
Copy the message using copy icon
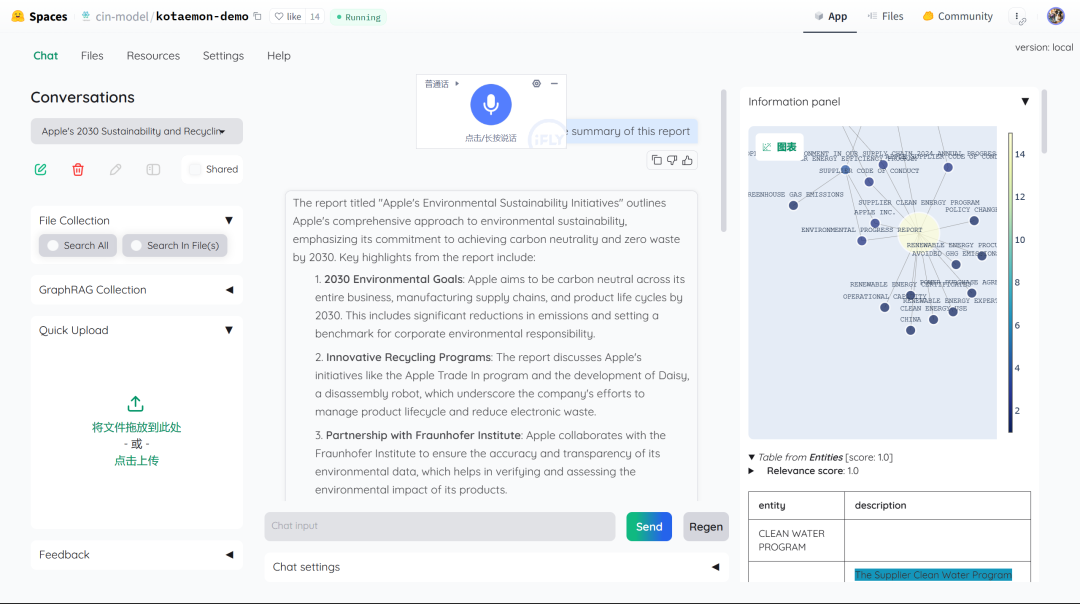pos(657,160)
